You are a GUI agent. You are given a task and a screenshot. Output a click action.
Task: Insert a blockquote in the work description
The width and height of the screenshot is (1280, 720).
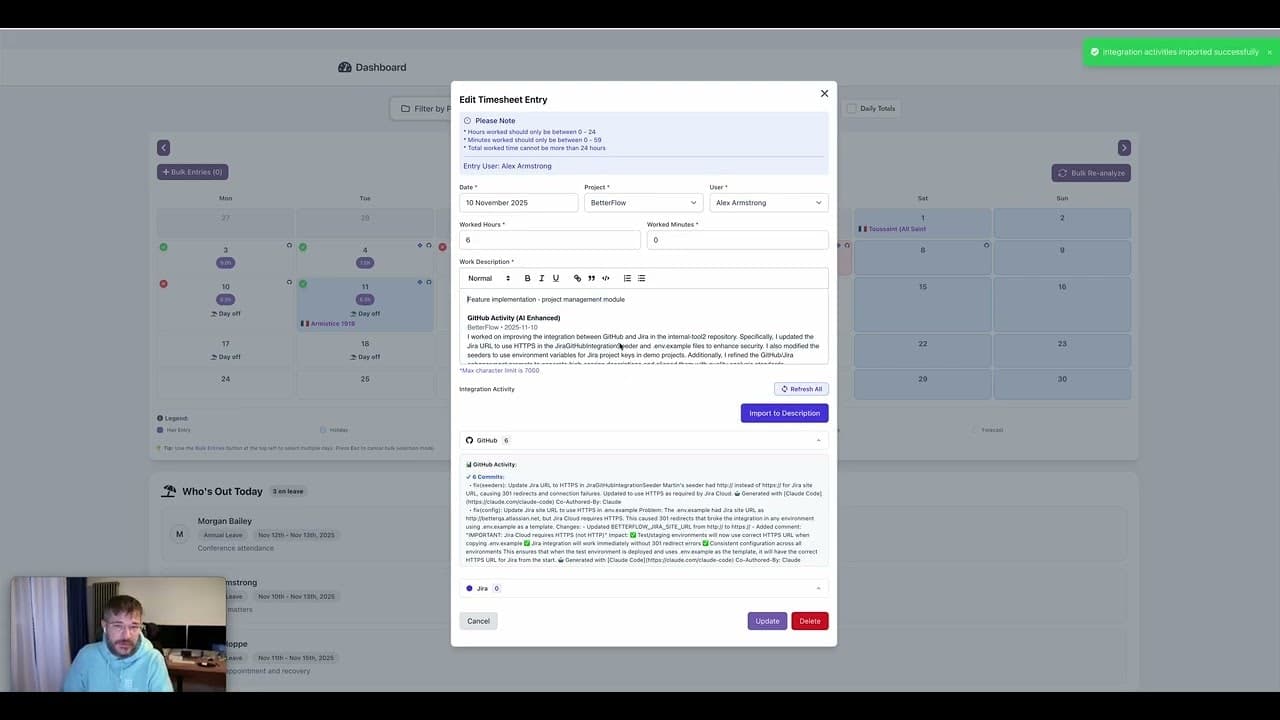point(591,278)
